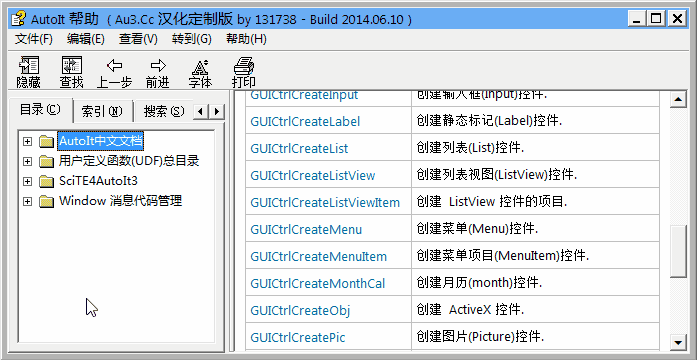
Task: Minimize the AutoIt help window
Action: tap(637, 19)
